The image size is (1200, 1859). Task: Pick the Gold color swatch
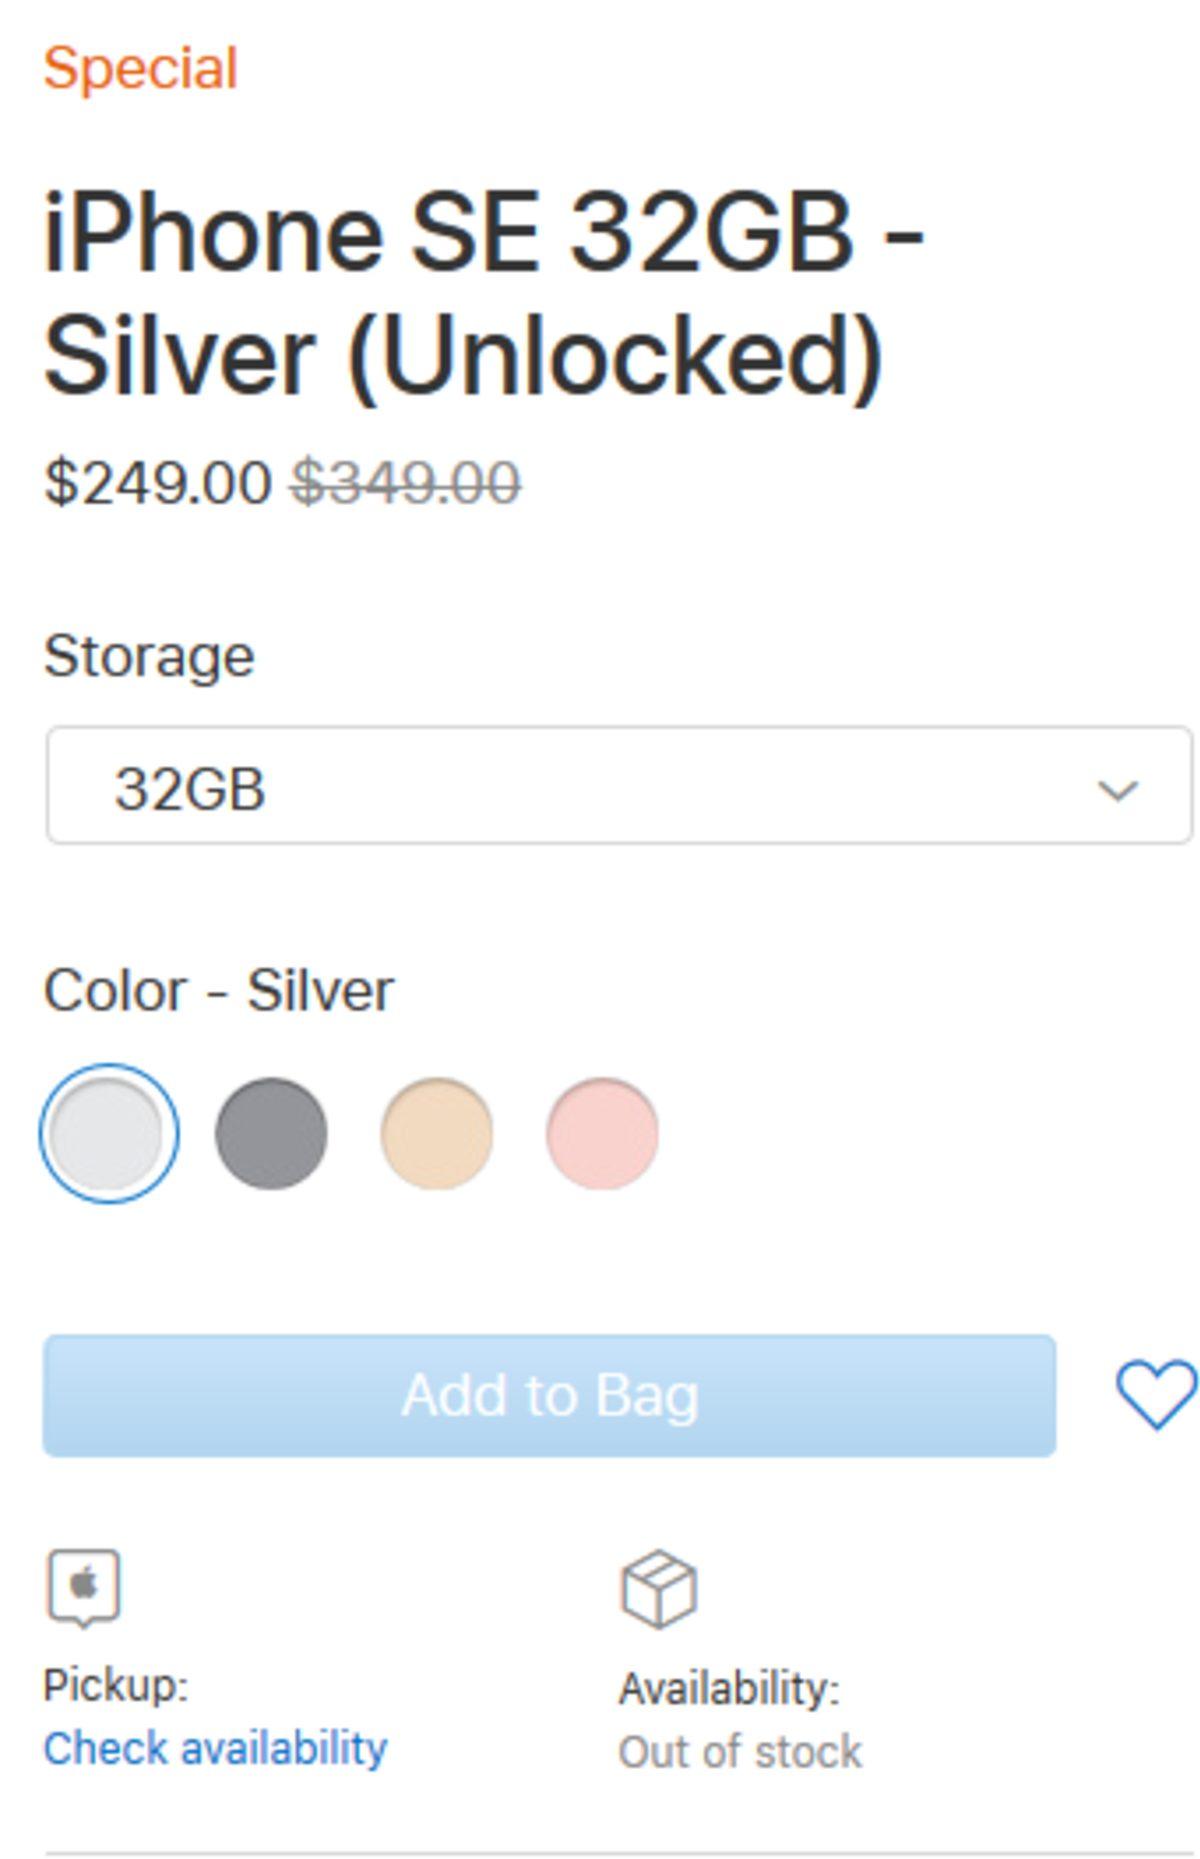(x=437, y=1133)
